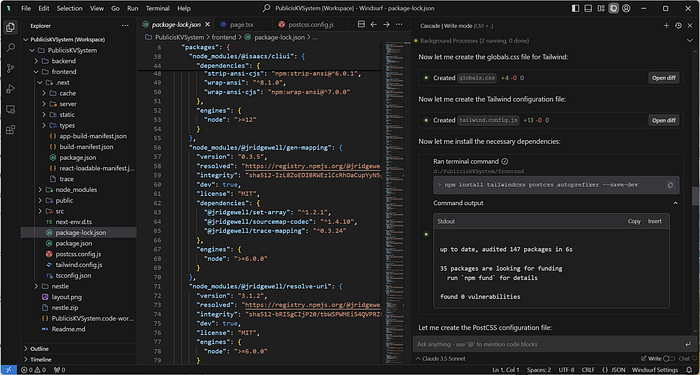Click the JSON language mode indicator
700x375 pixels.
pyautogui.click(x=614, y=370)
